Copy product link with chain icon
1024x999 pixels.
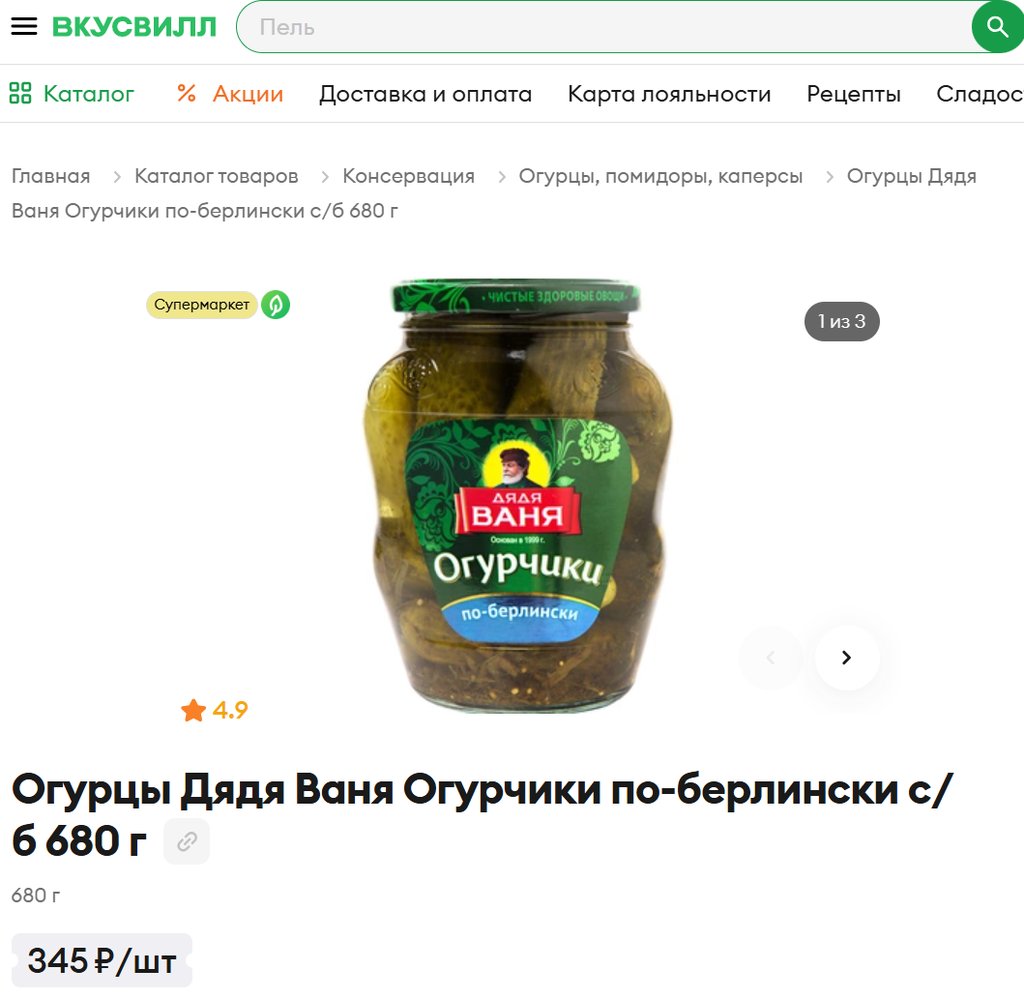pos(187,841)
